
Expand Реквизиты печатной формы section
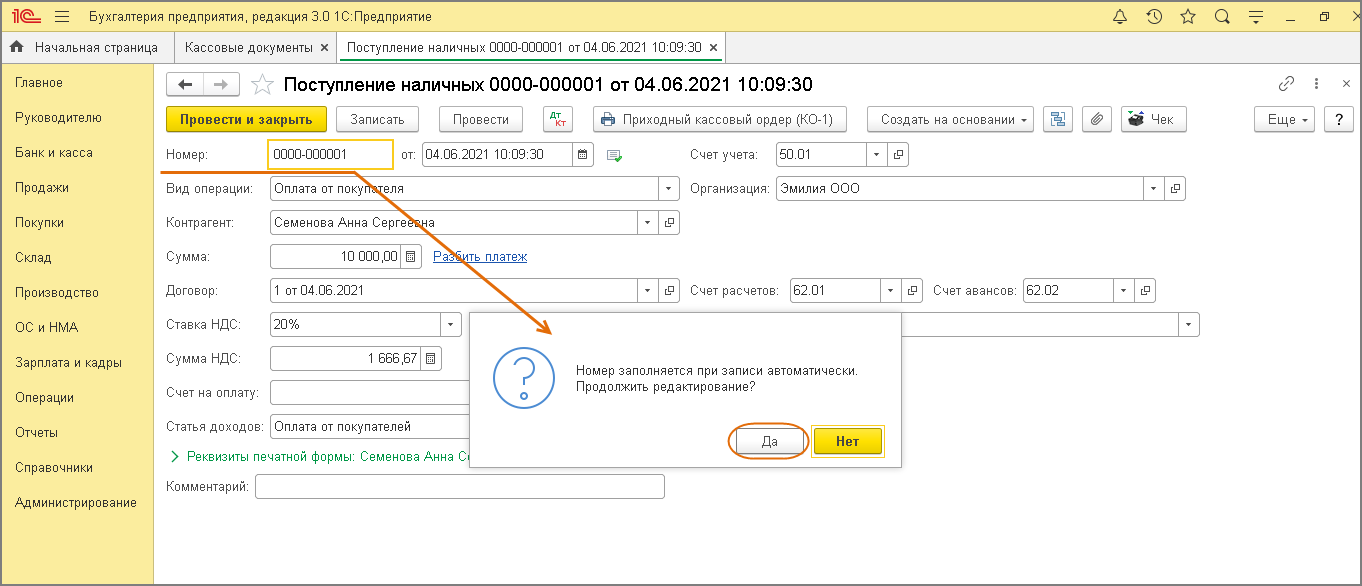pos(176,456)
